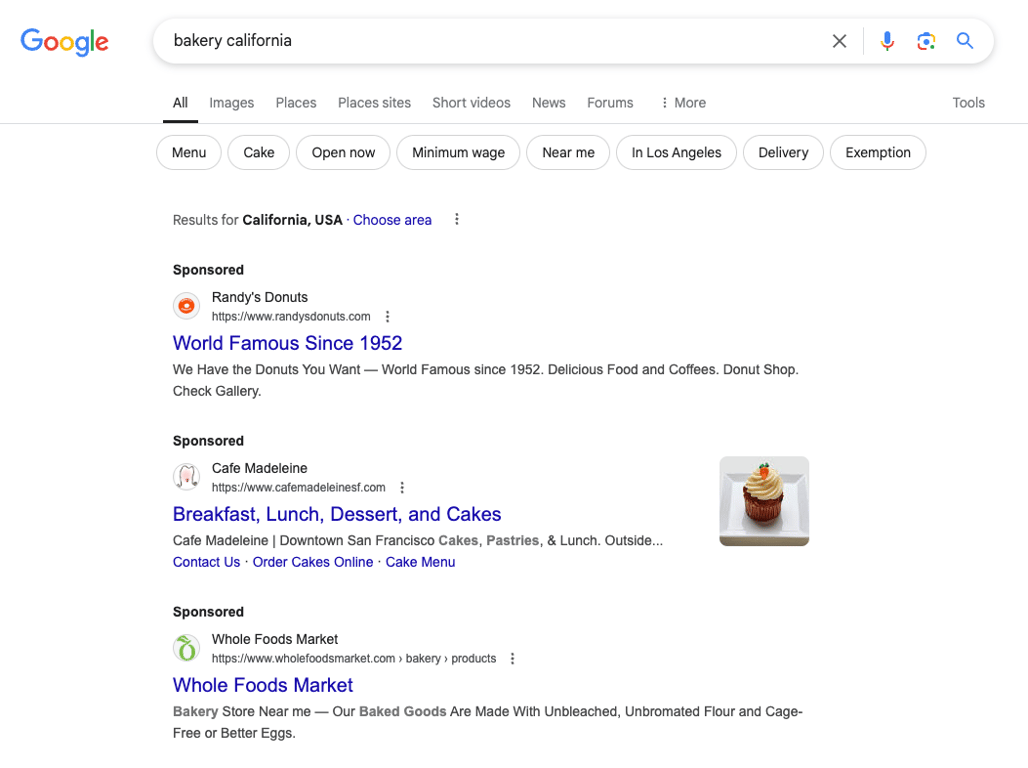Click the Cafe Madeleine favicon

(x=186, y=477)
